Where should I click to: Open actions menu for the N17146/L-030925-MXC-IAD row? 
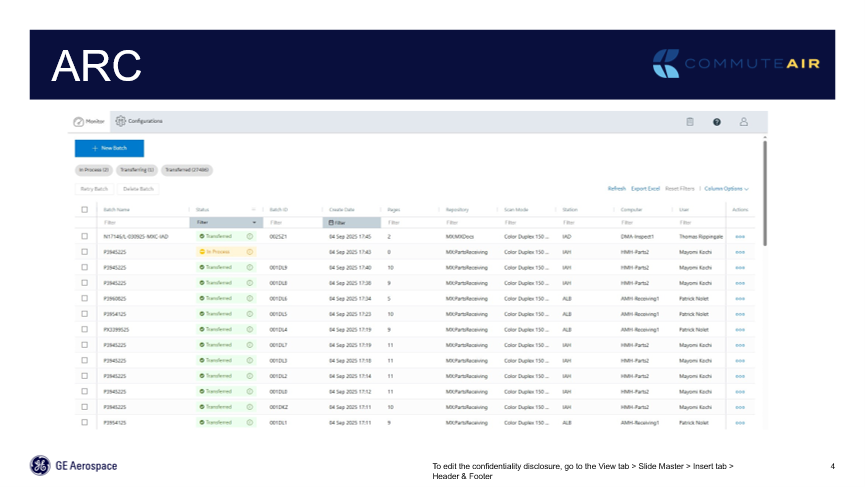coord(740,236)
